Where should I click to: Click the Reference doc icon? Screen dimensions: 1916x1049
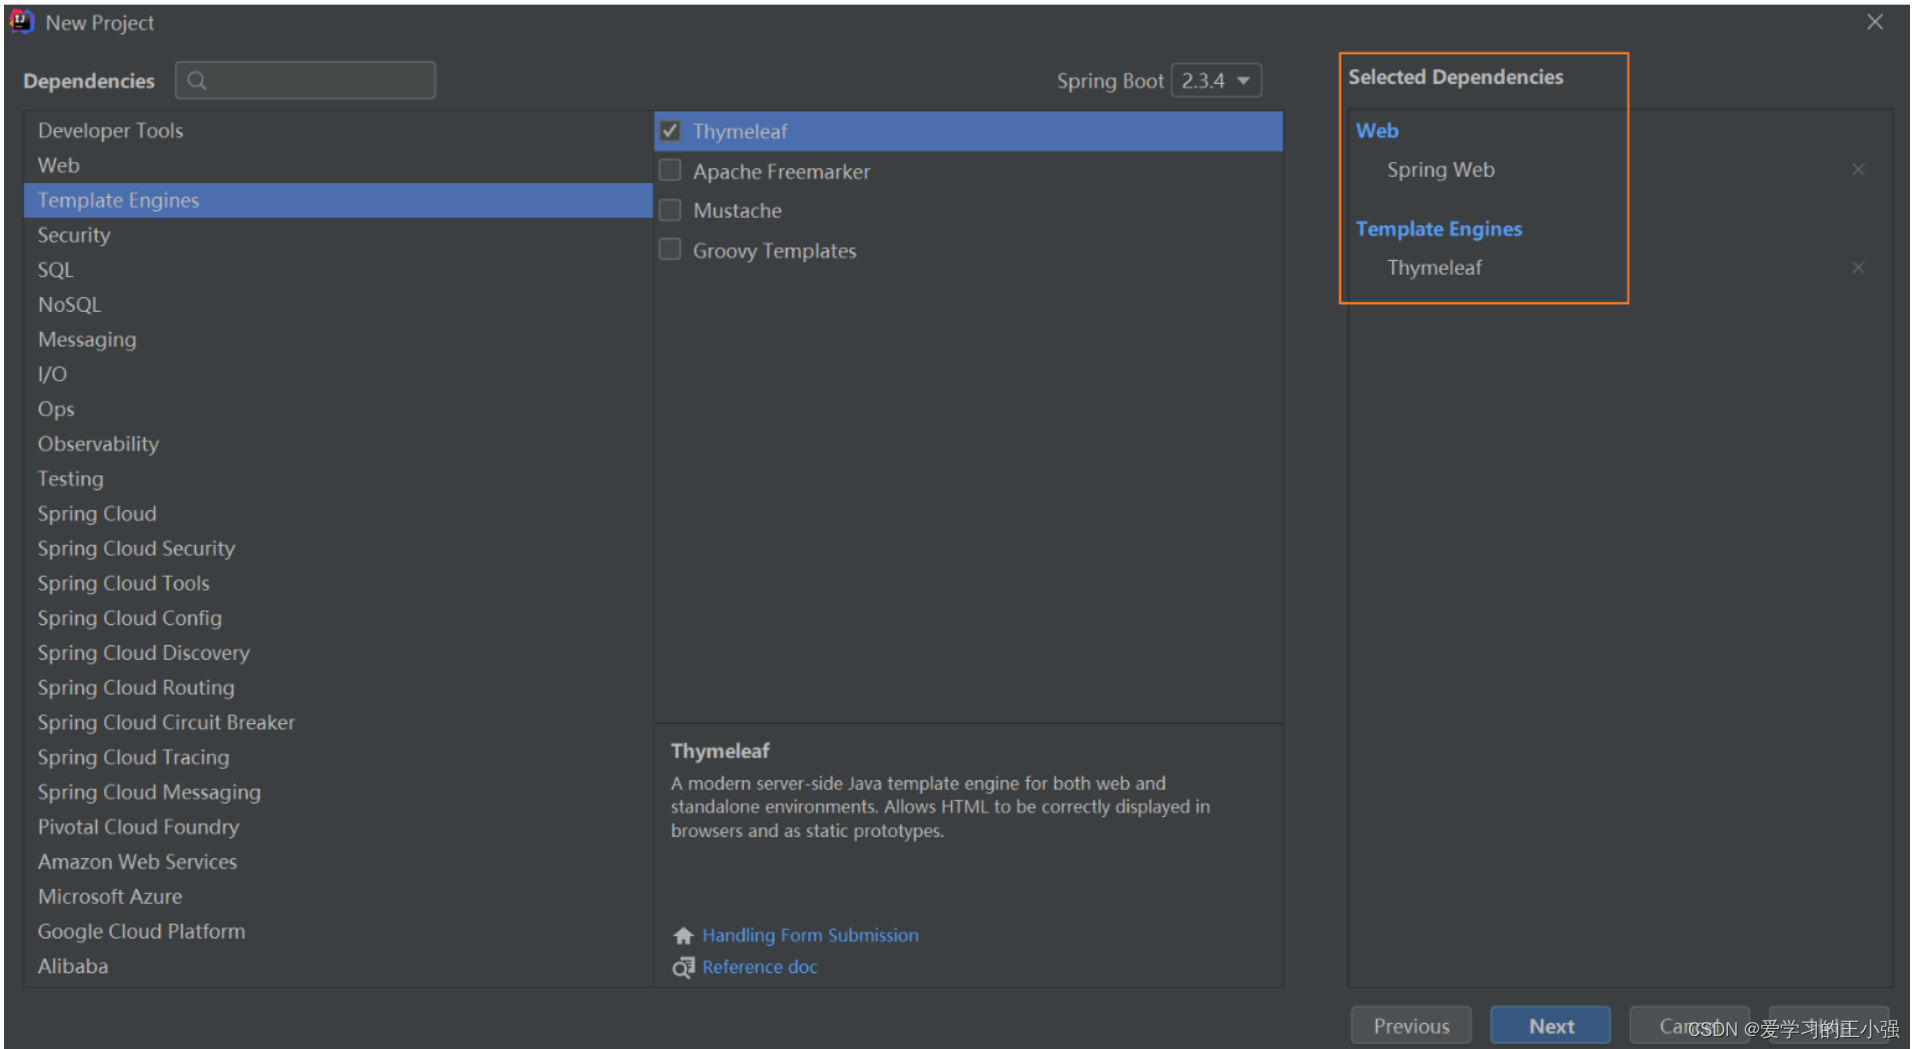(683, 967)
